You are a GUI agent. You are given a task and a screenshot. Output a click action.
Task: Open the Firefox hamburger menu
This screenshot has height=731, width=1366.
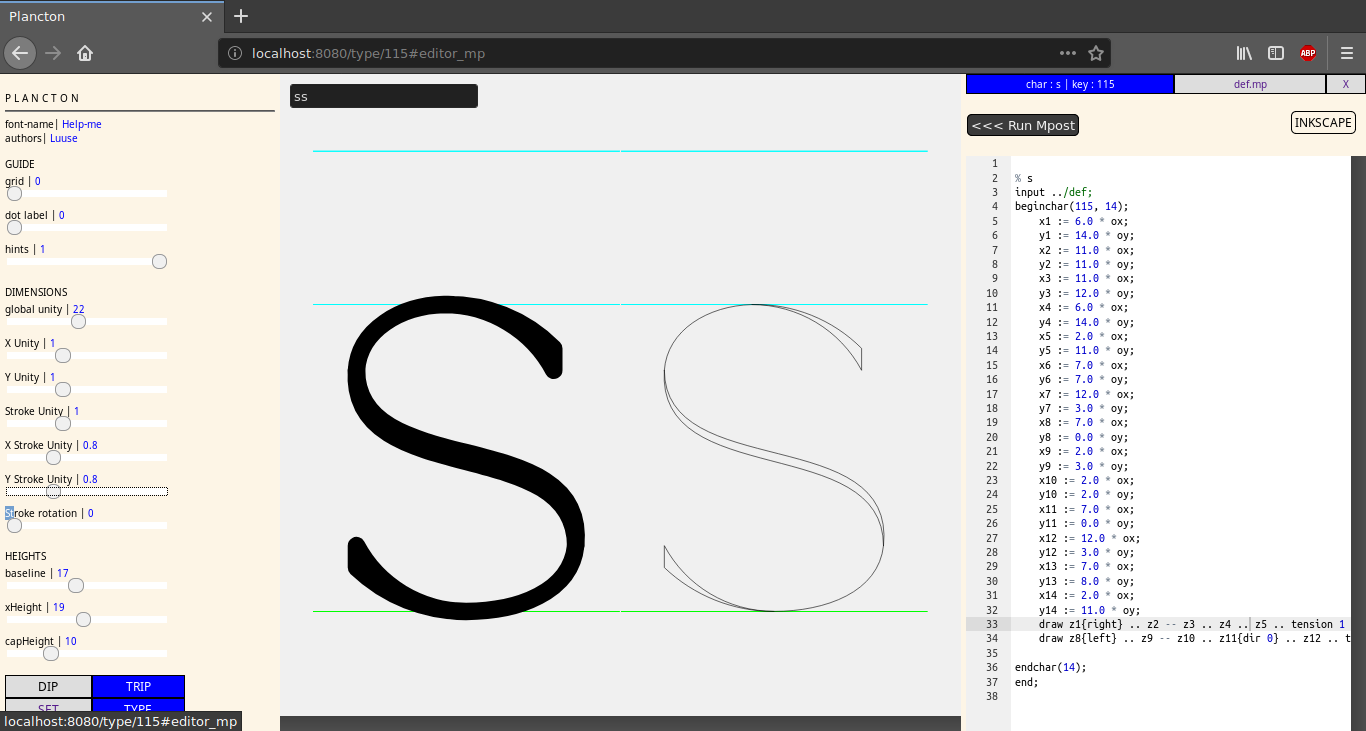pyautogui.click(x=1346, y=53)
